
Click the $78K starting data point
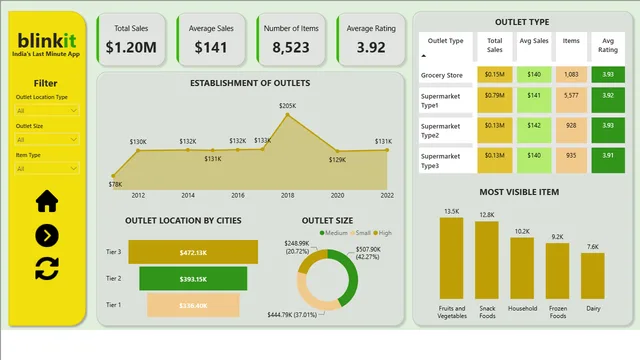click(113, 176)
